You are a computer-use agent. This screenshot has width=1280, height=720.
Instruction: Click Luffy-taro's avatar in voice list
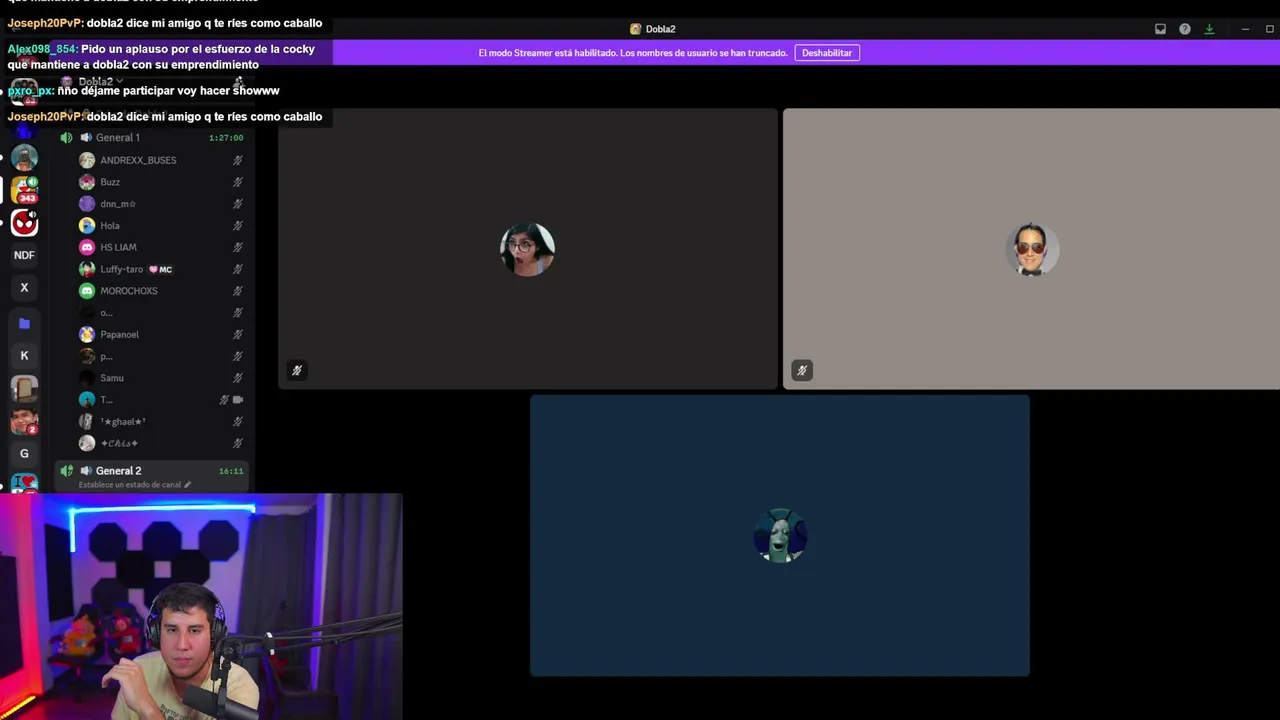[87, 269]
